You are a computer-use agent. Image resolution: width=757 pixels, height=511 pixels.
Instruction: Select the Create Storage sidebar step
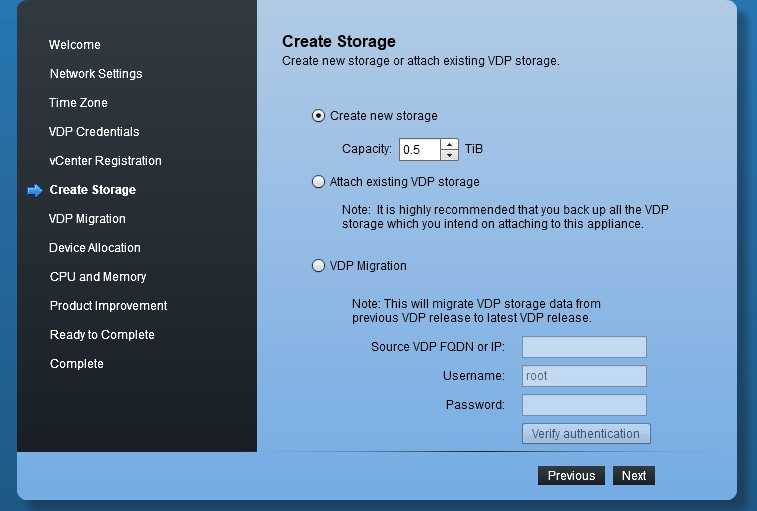click(93, 190)
